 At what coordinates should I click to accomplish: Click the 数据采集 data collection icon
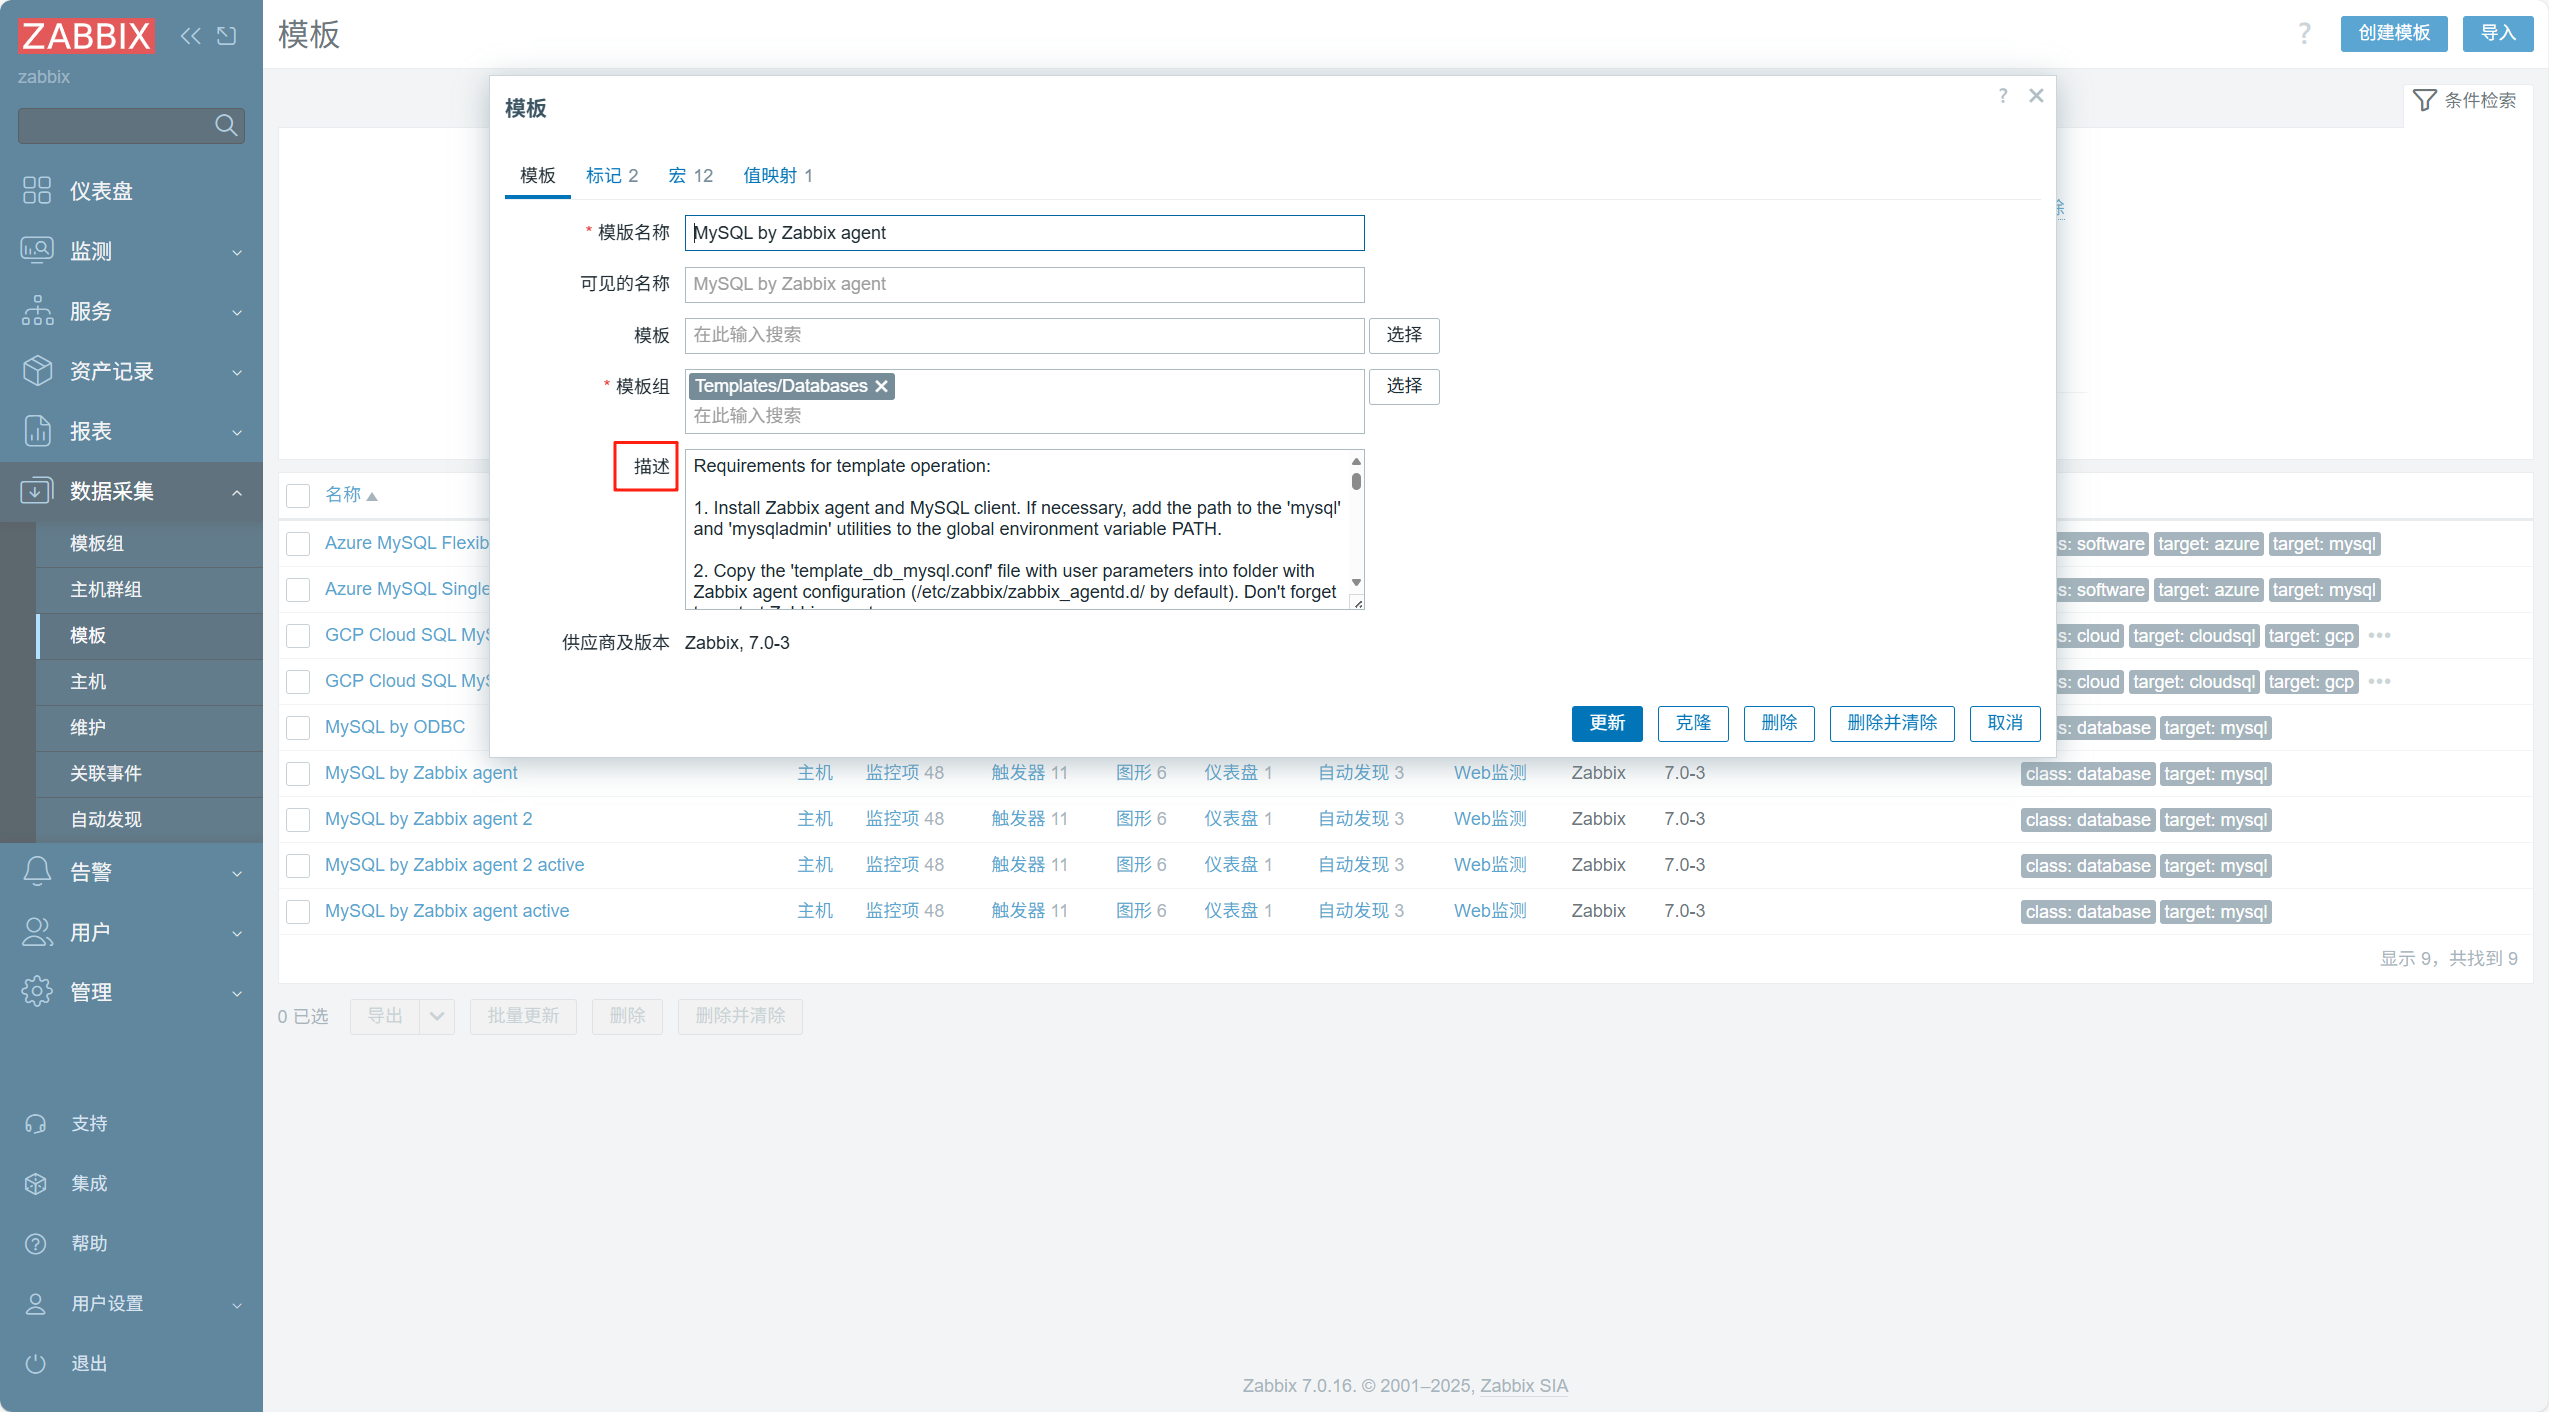[37, 491]
